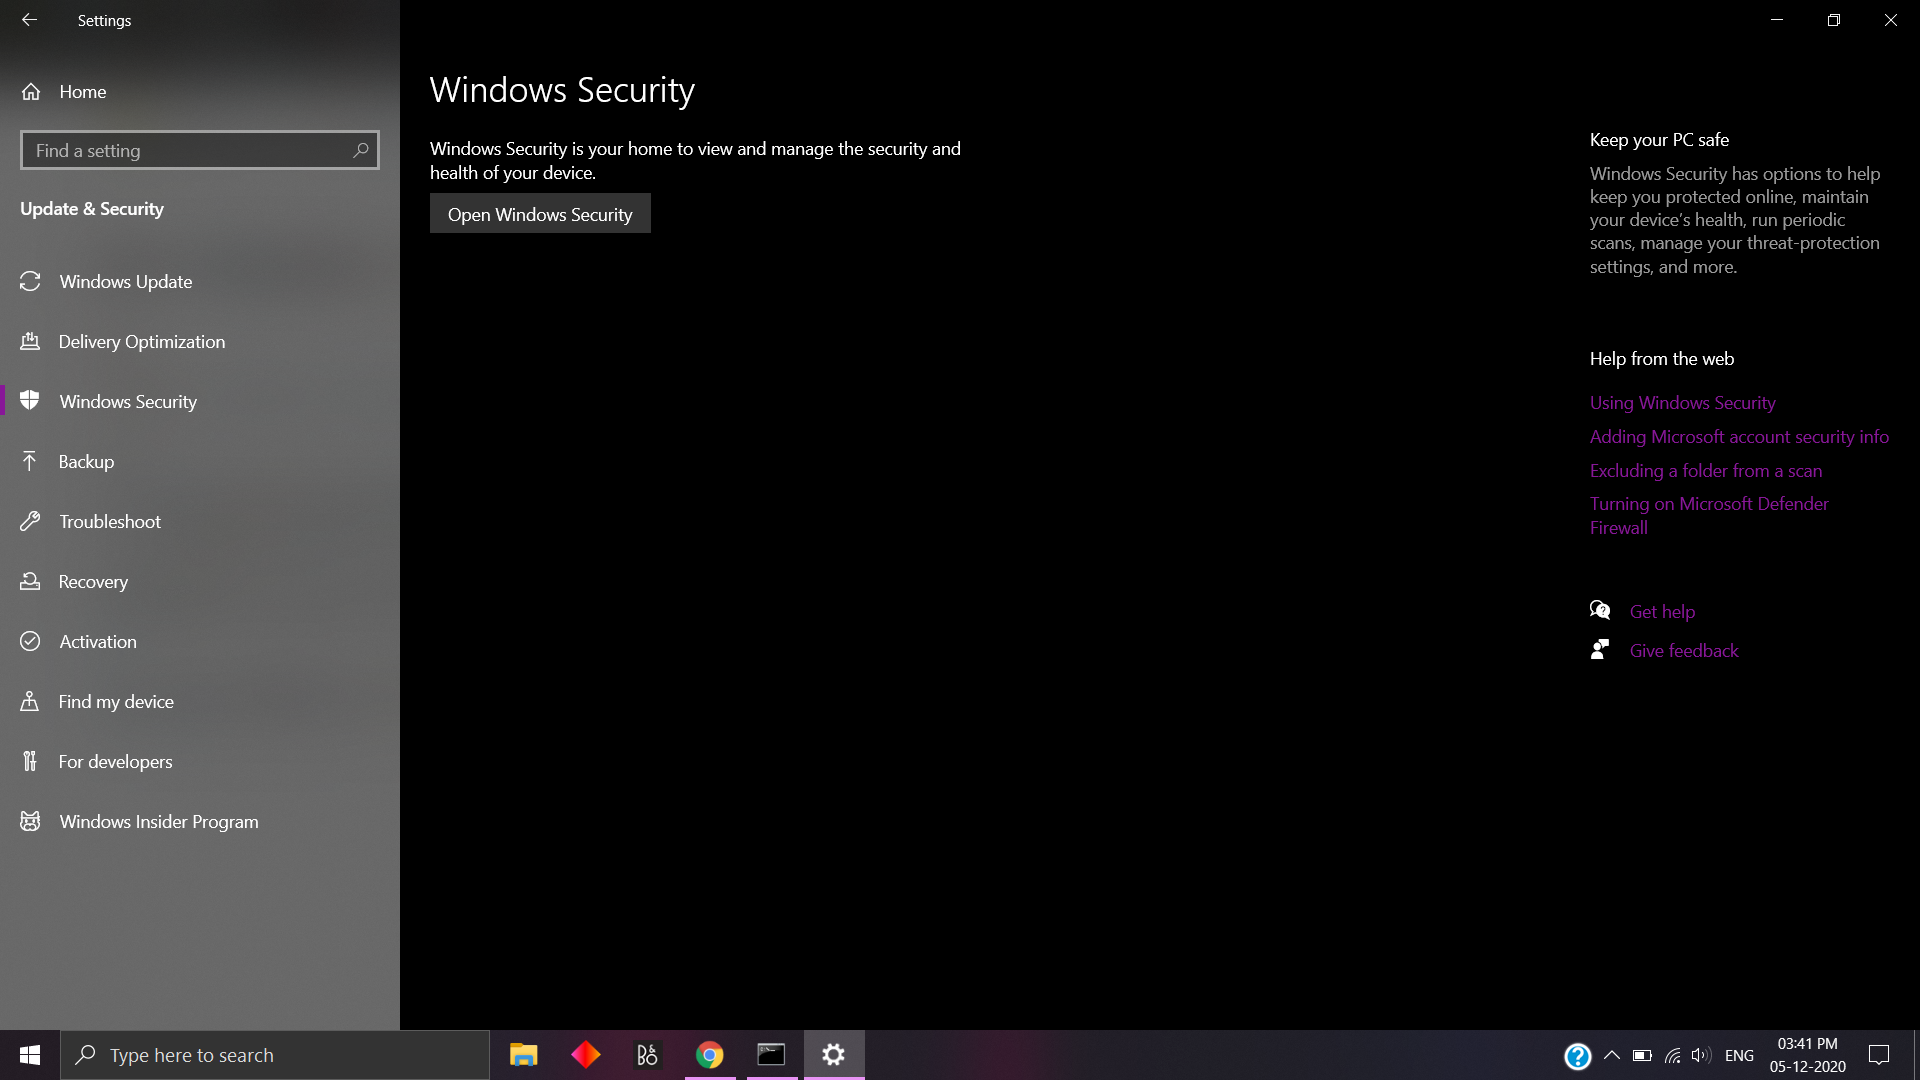The width and height of the screenshot is (1920, 1080).
Task: Select the Delivery Optimization icon
Action: 31,341
